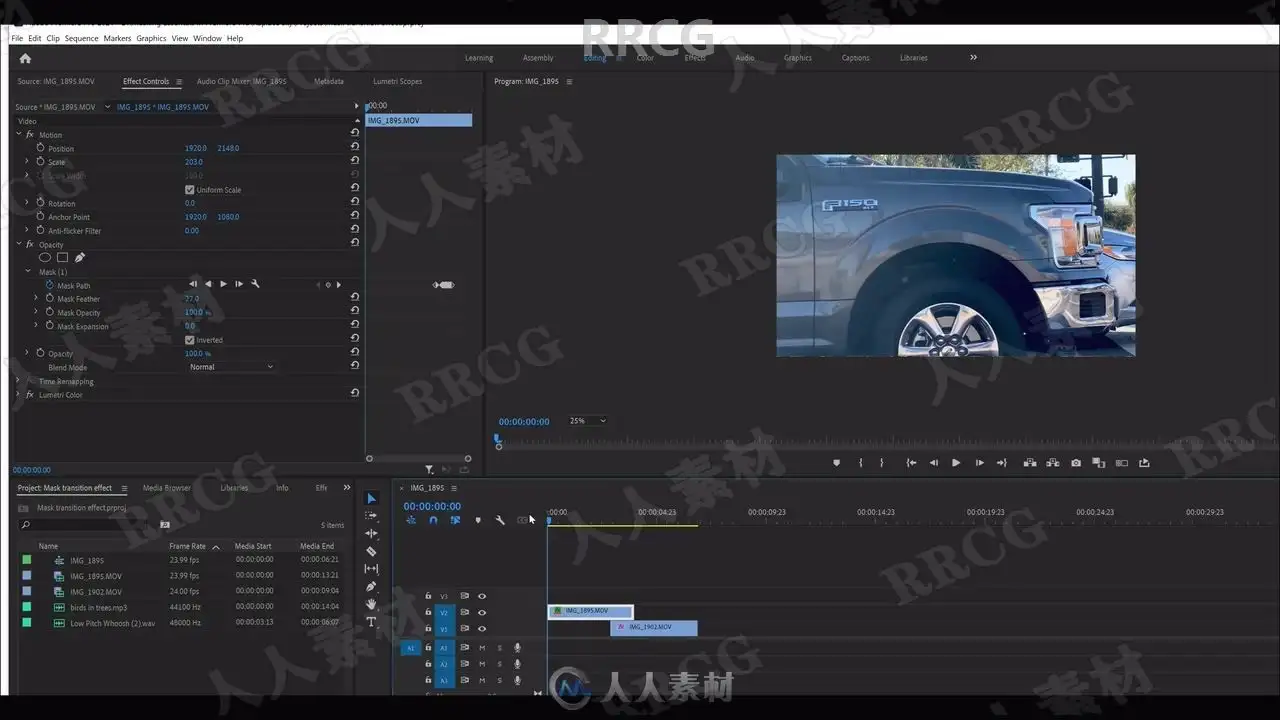Switch to the Media Browser tab
The height and width of the screenshot is (720, 1280).
point(166,488)
